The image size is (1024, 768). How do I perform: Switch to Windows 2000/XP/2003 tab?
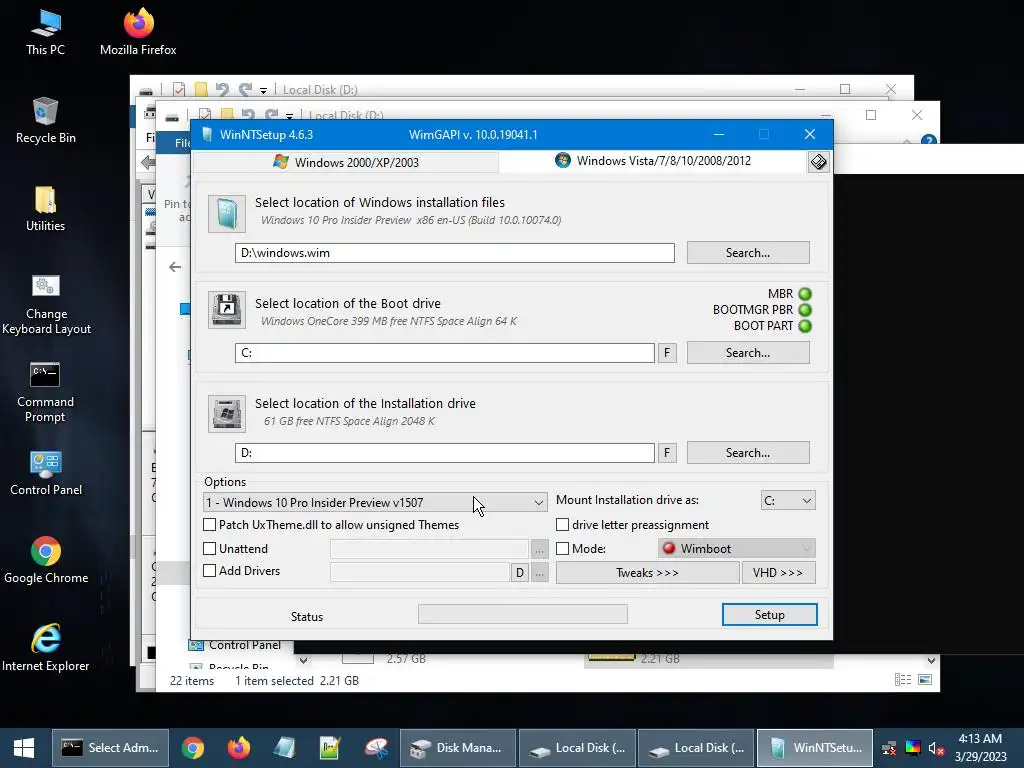pos(346,162)
